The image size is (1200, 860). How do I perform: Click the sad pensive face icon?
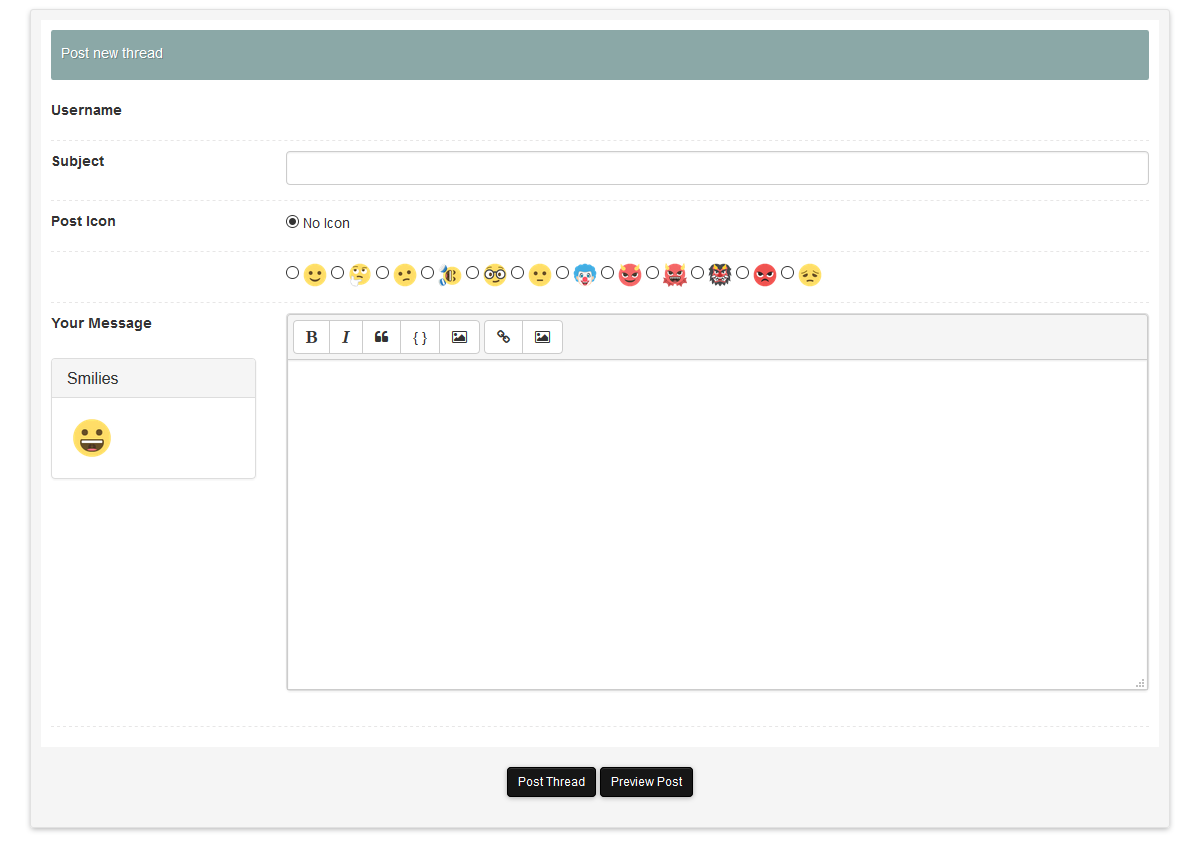click(x=810, y=274)
